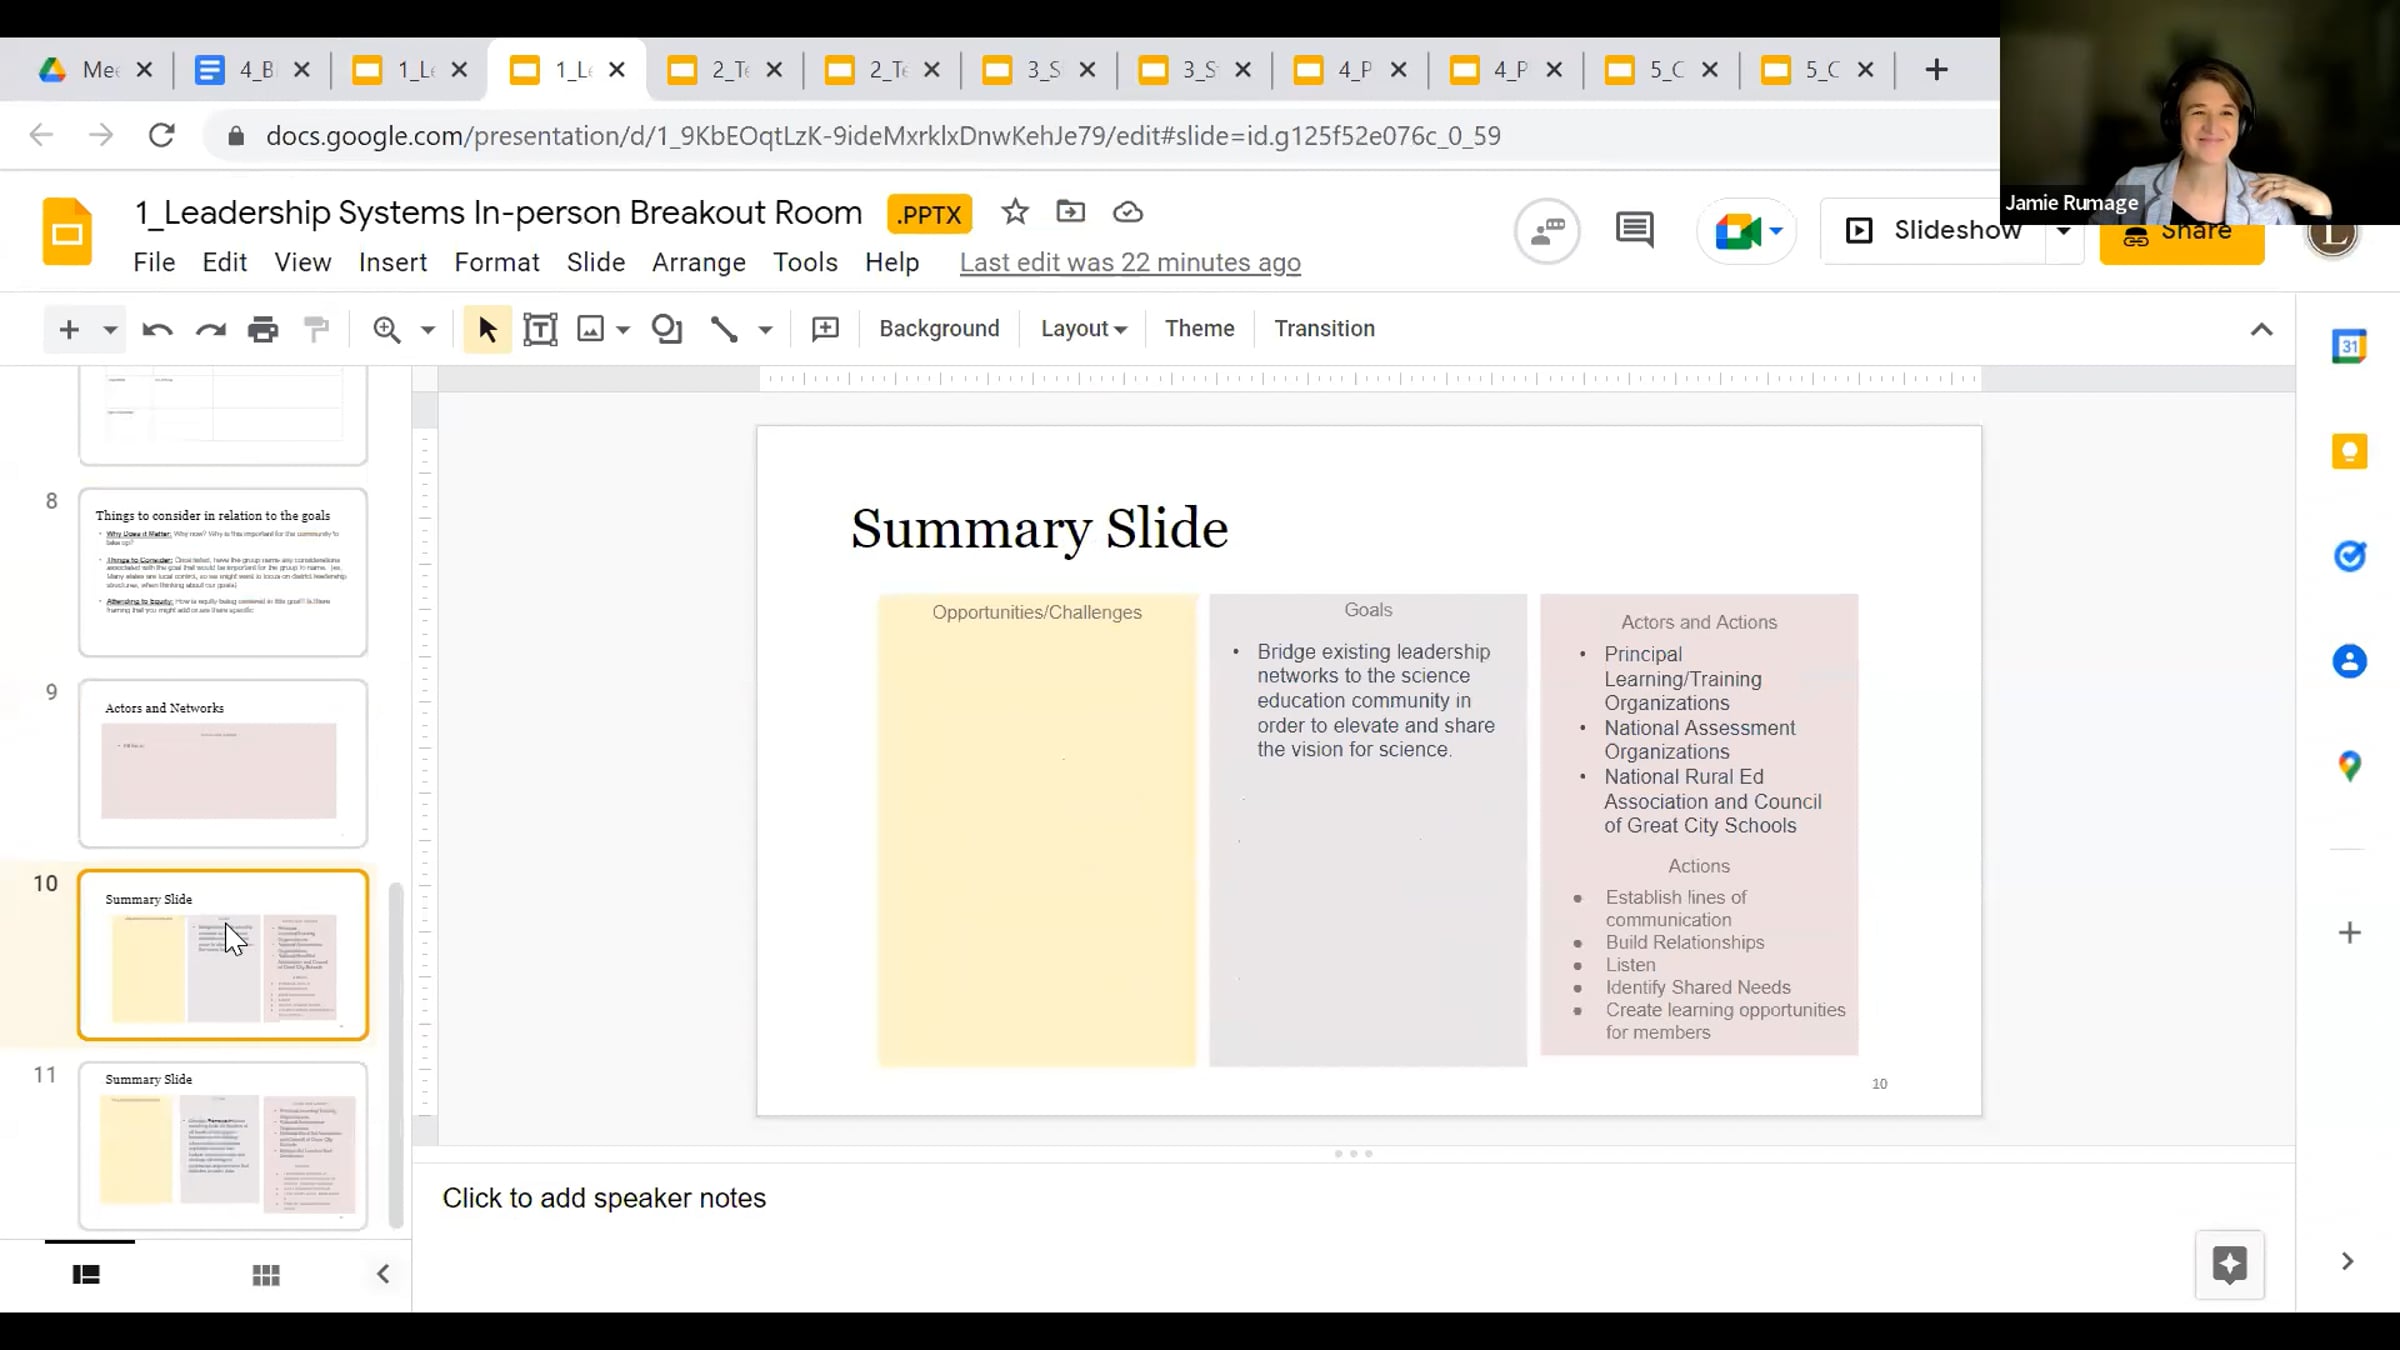The width and height of the screenshot is (2400, 1350).
Task: Select slide 9 Actors and Networks thumbnail
Action: coord(223,763)
